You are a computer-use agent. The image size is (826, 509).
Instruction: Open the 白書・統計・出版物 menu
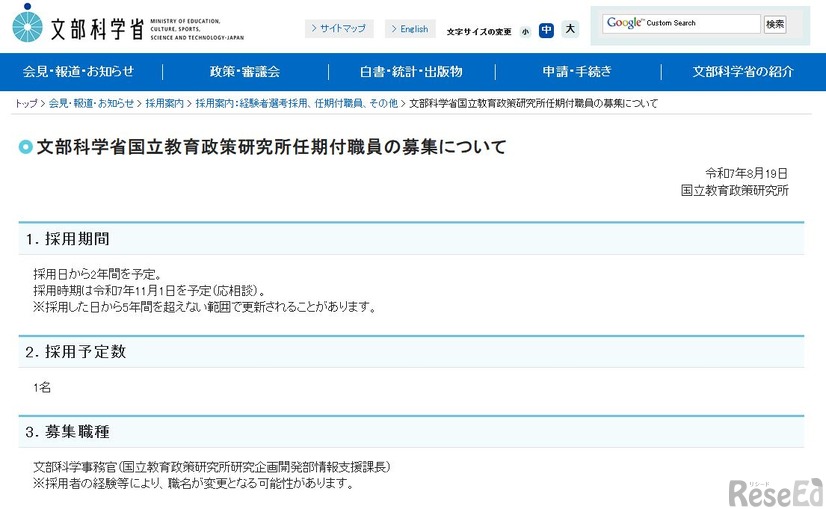tap(411, 71)
